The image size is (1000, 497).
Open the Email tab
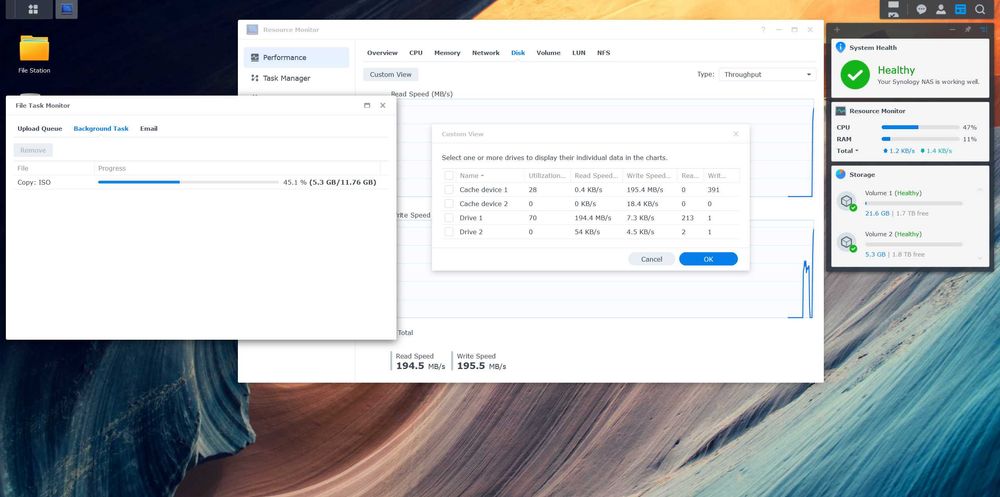click(149, 128)
